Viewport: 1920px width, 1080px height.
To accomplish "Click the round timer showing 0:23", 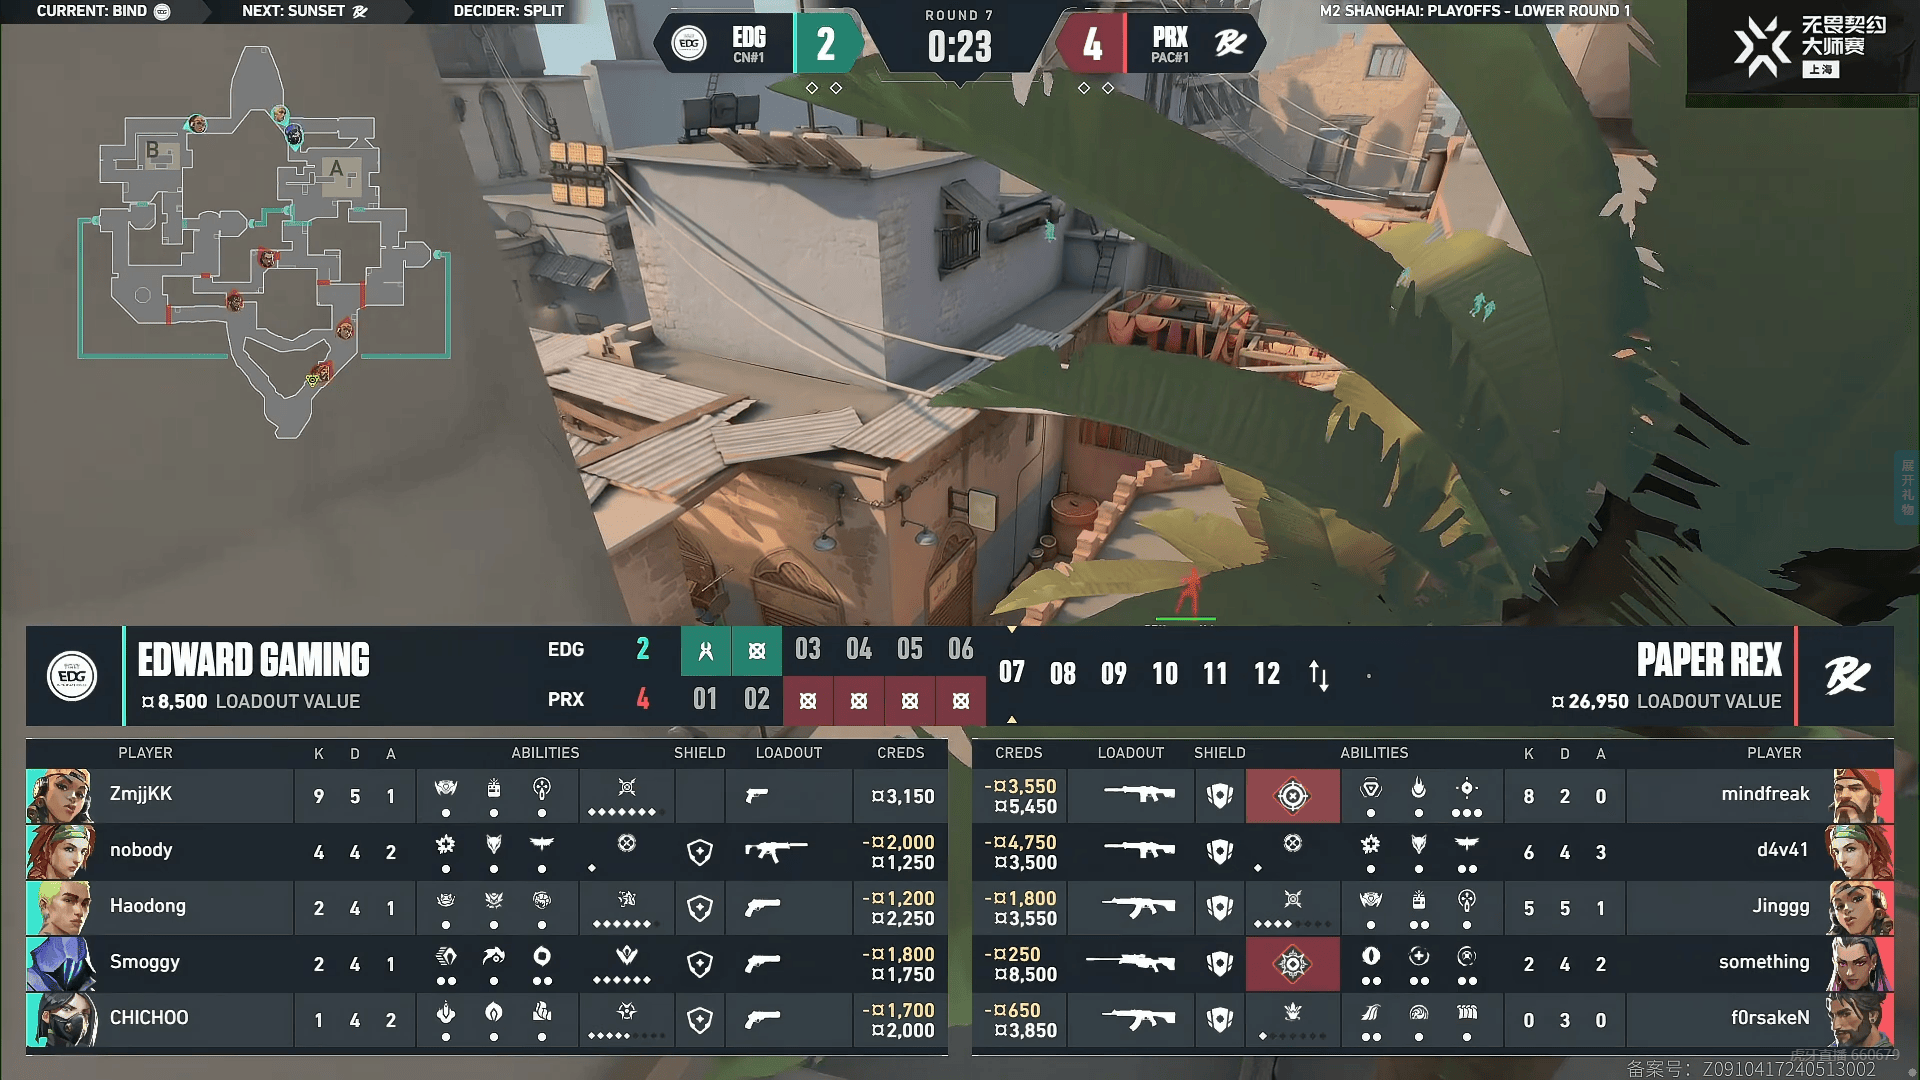I will coord(960,47).
